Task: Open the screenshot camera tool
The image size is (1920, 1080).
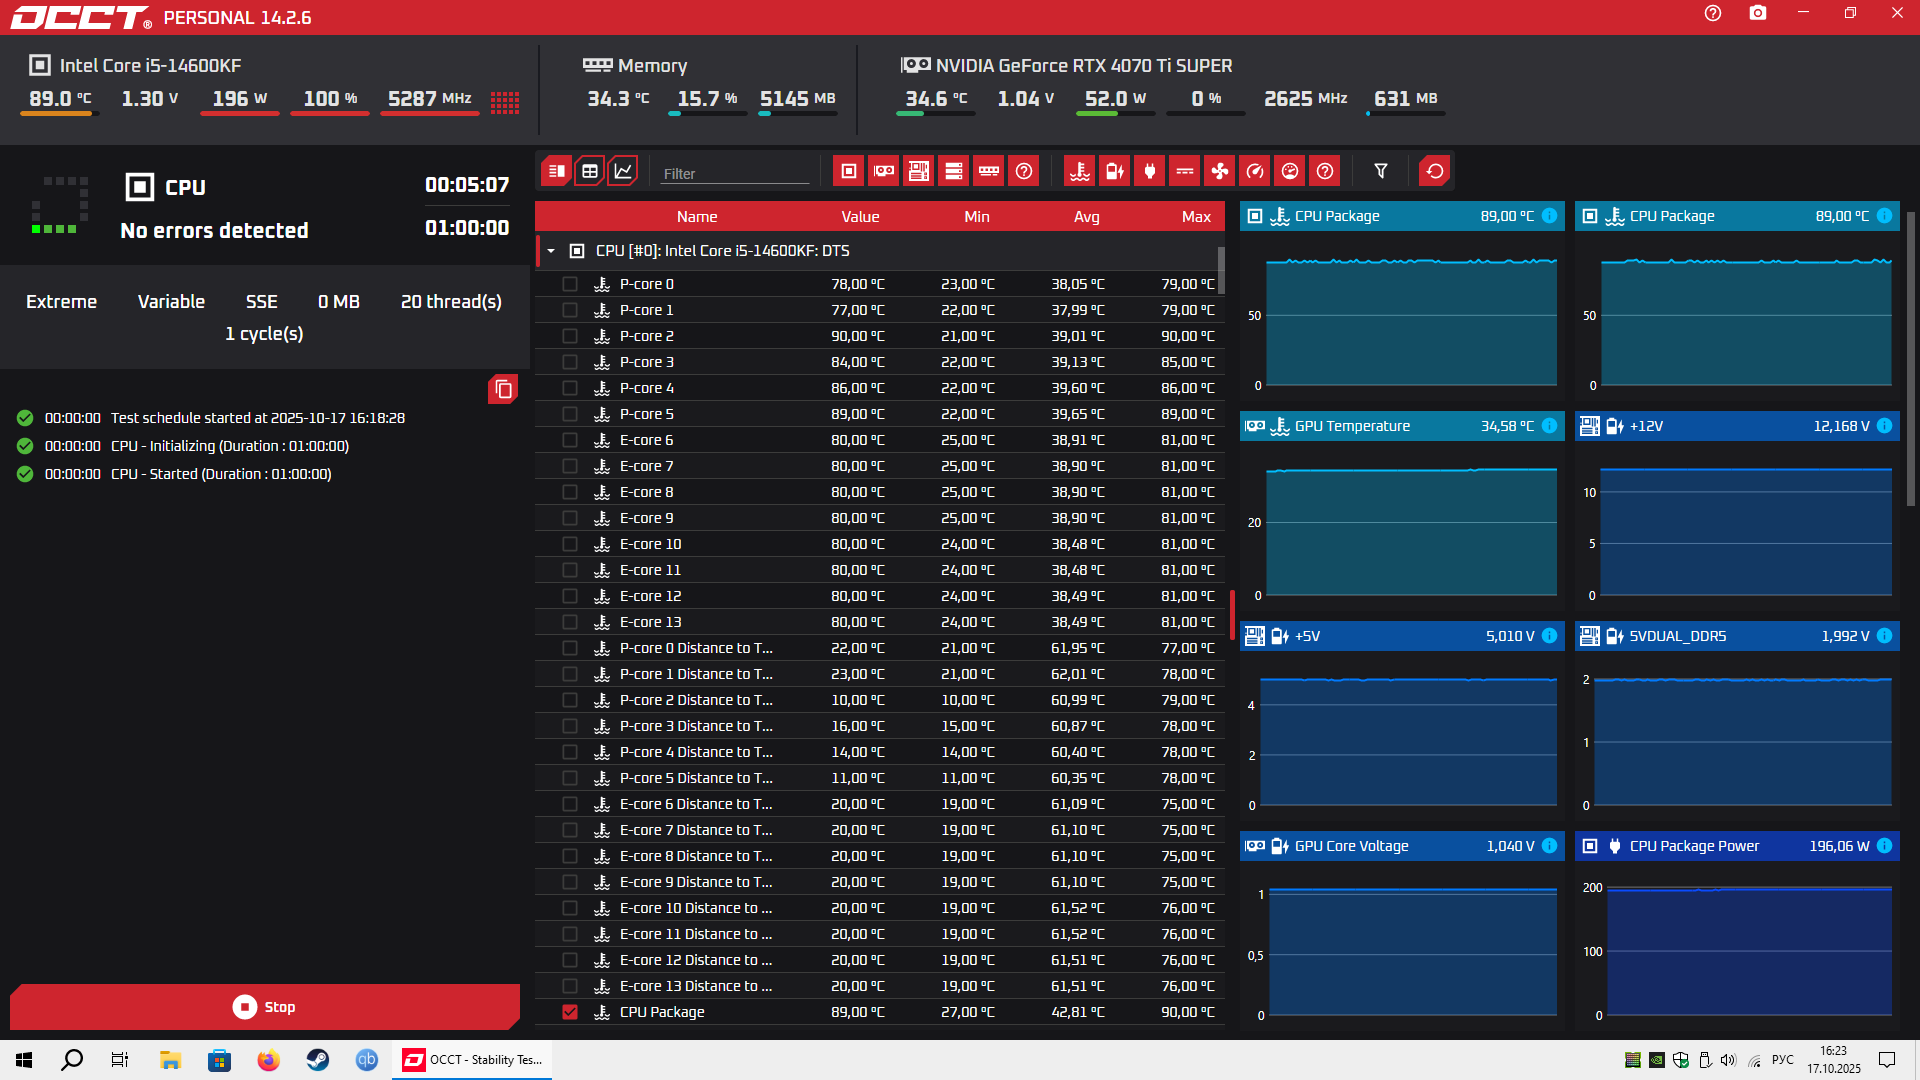Action: point(1757,13)
